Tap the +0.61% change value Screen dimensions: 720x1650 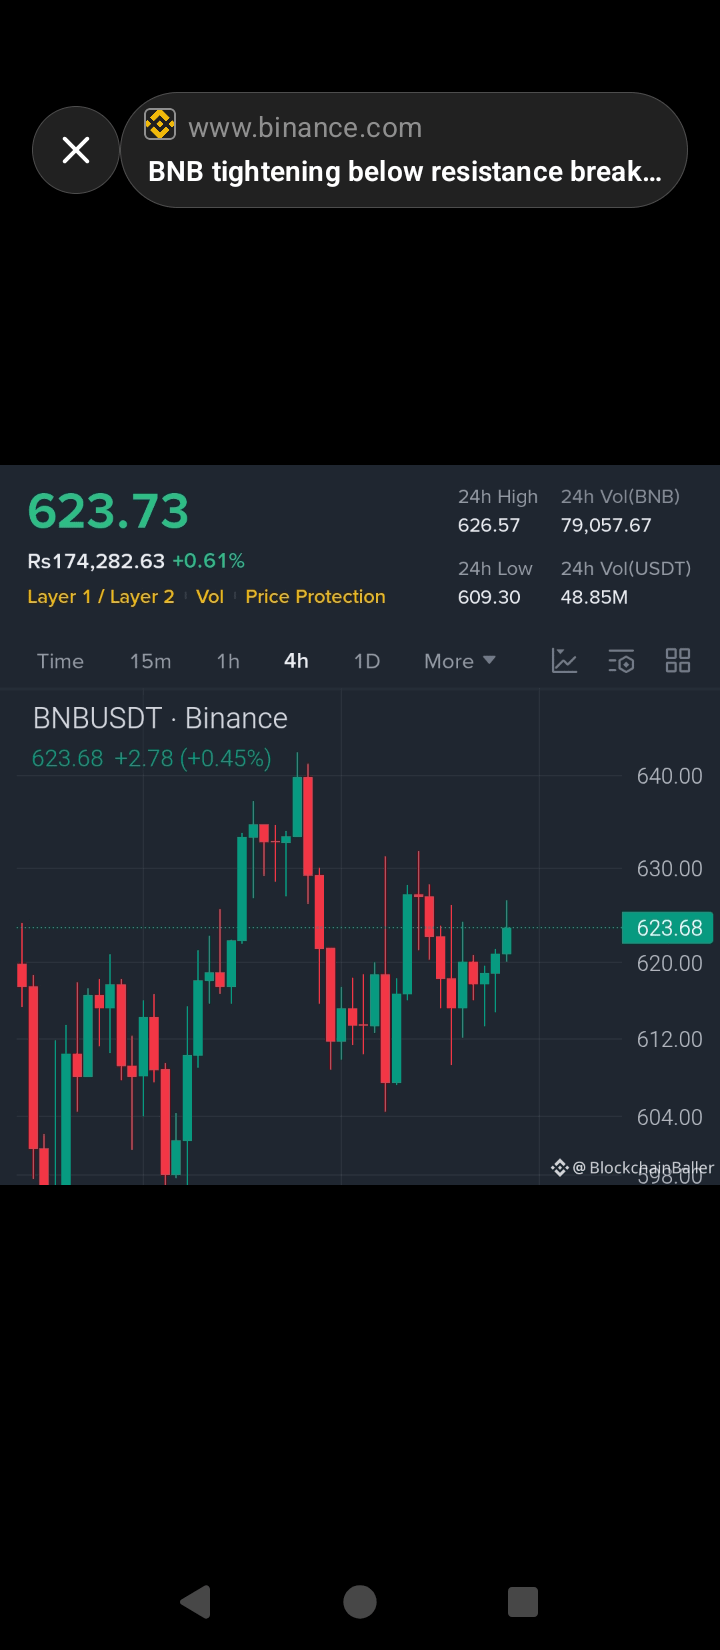pos(208,561)
